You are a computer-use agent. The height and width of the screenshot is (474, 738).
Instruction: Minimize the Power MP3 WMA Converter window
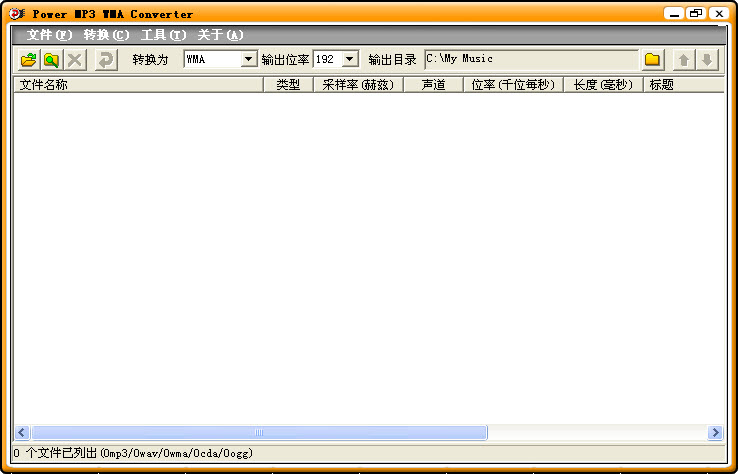tap(674, 14)
